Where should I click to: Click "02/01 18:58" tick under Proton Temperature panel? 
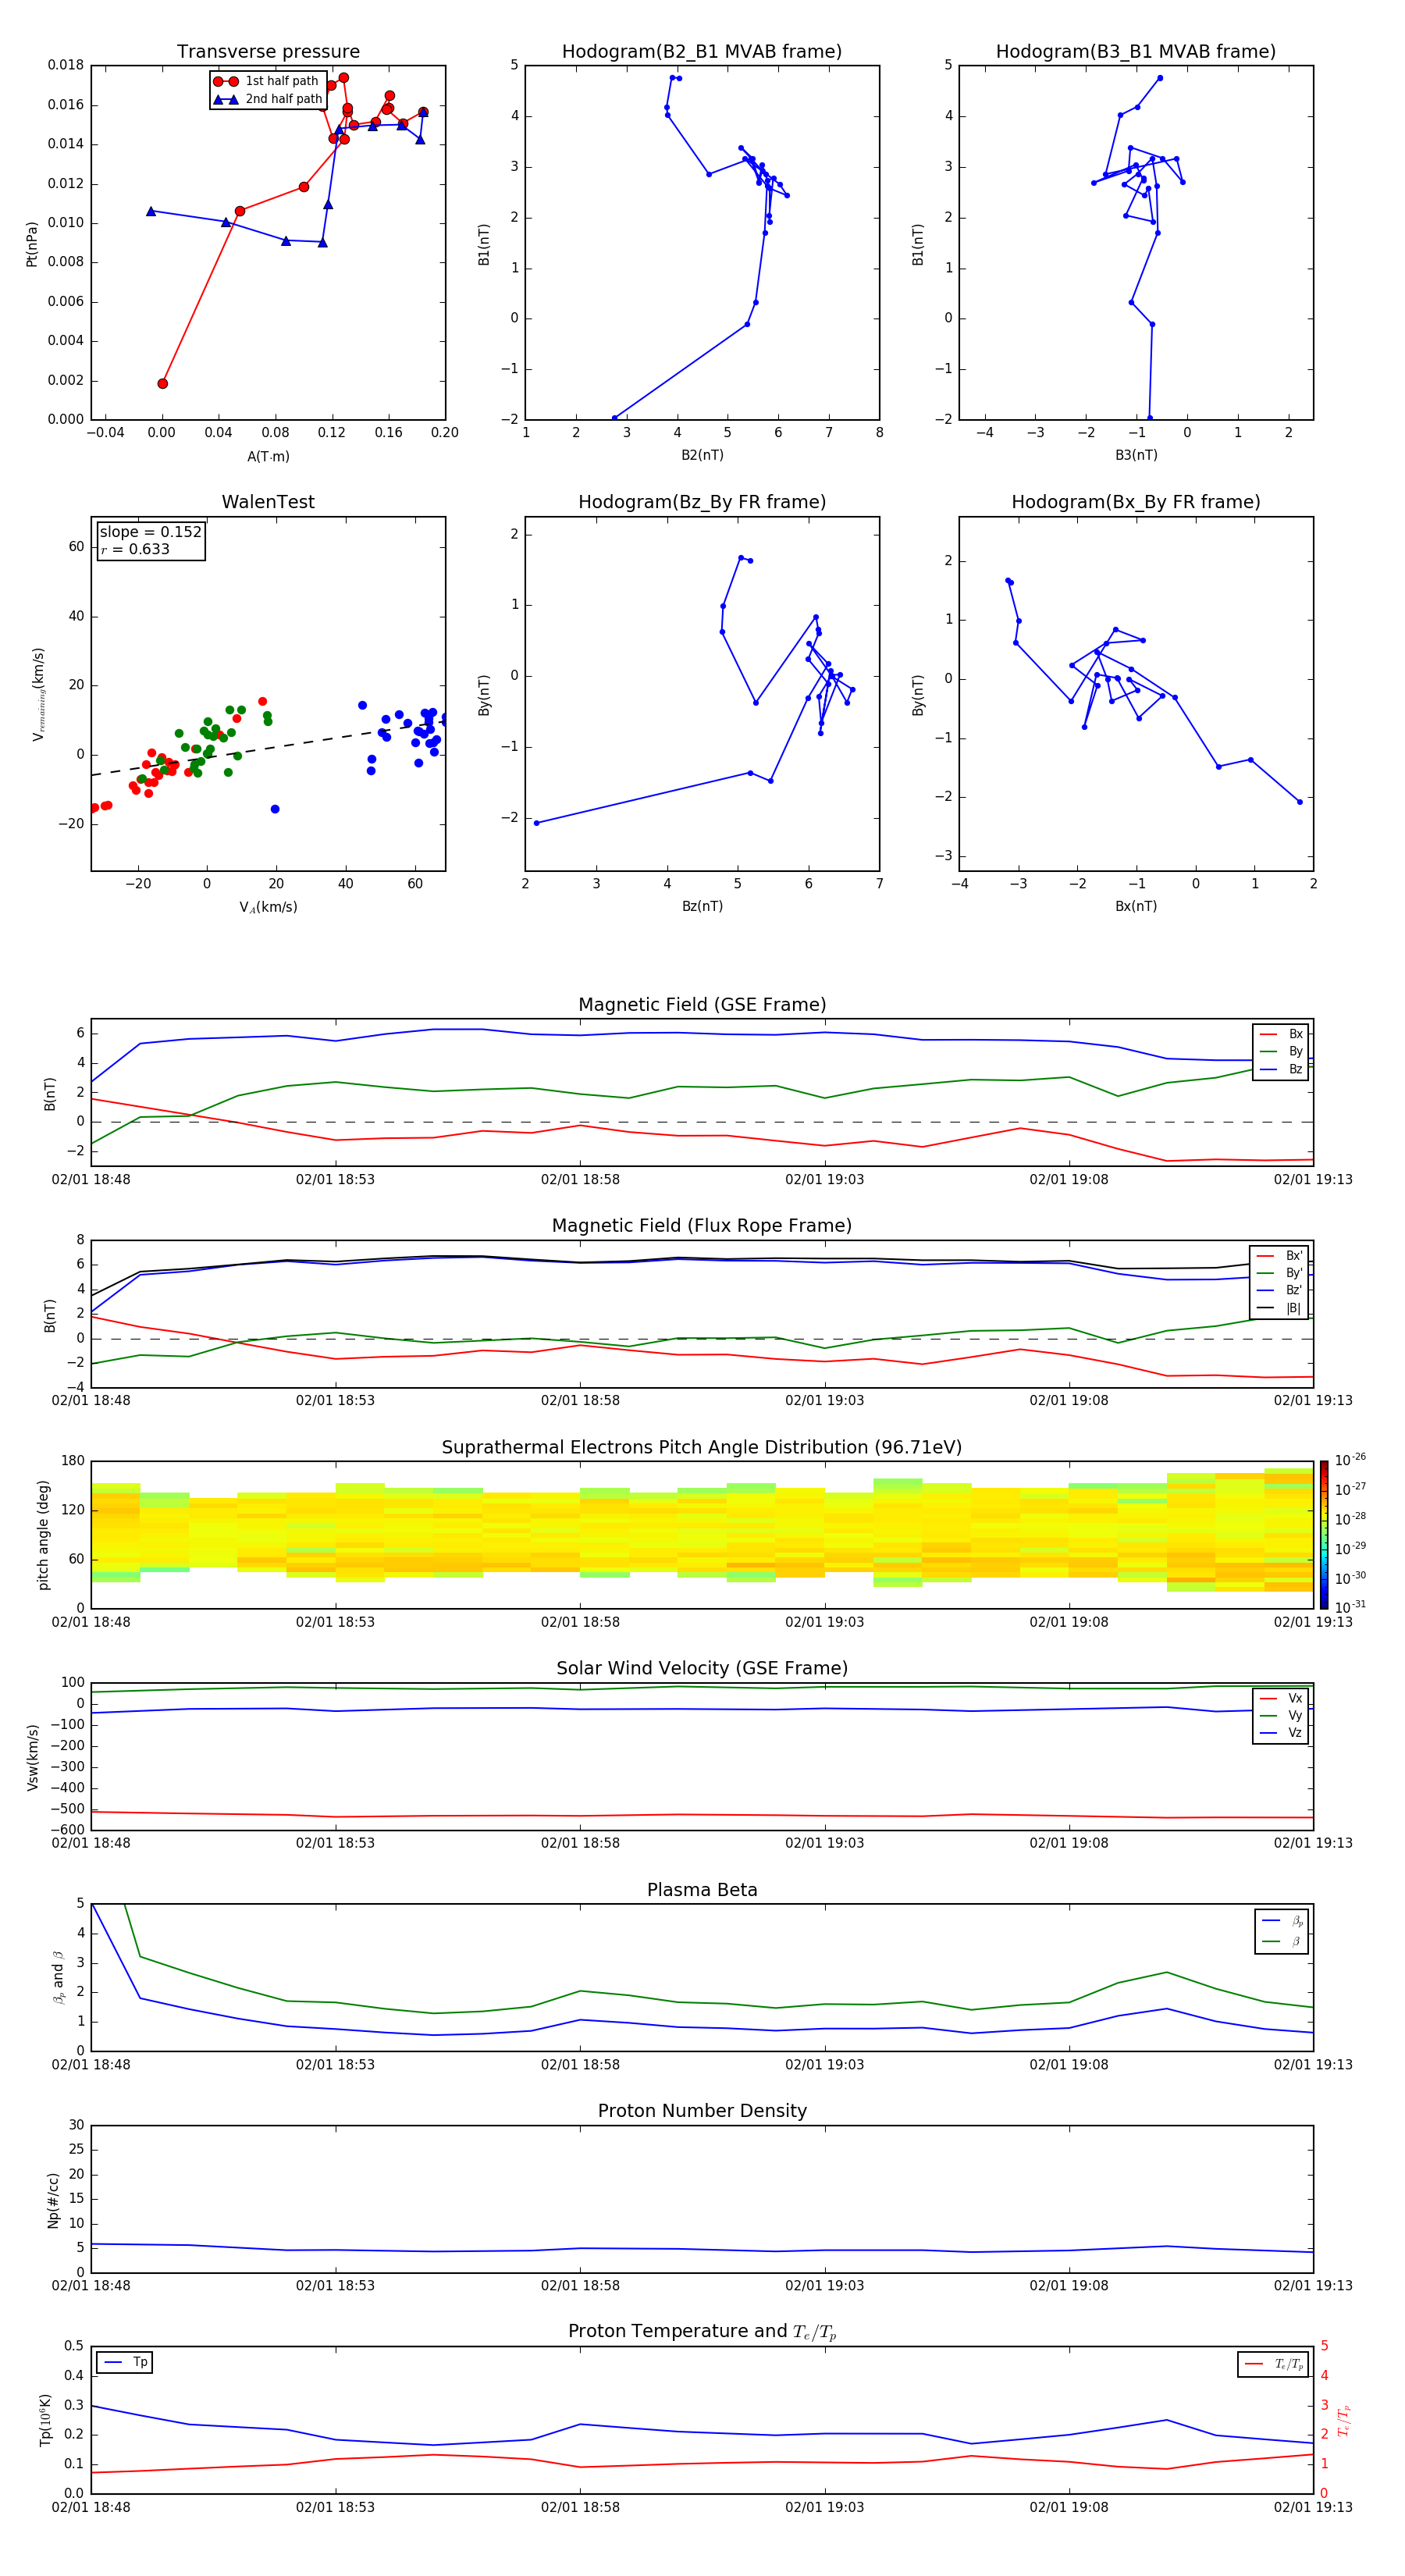click(x=580, y=2507)
